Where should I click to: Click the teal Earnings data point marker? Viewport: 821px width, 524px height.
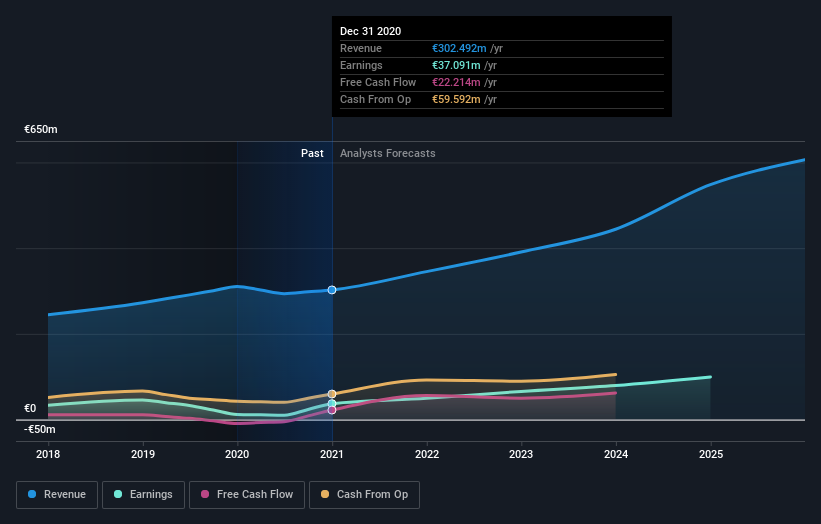[x=332, y=404]
